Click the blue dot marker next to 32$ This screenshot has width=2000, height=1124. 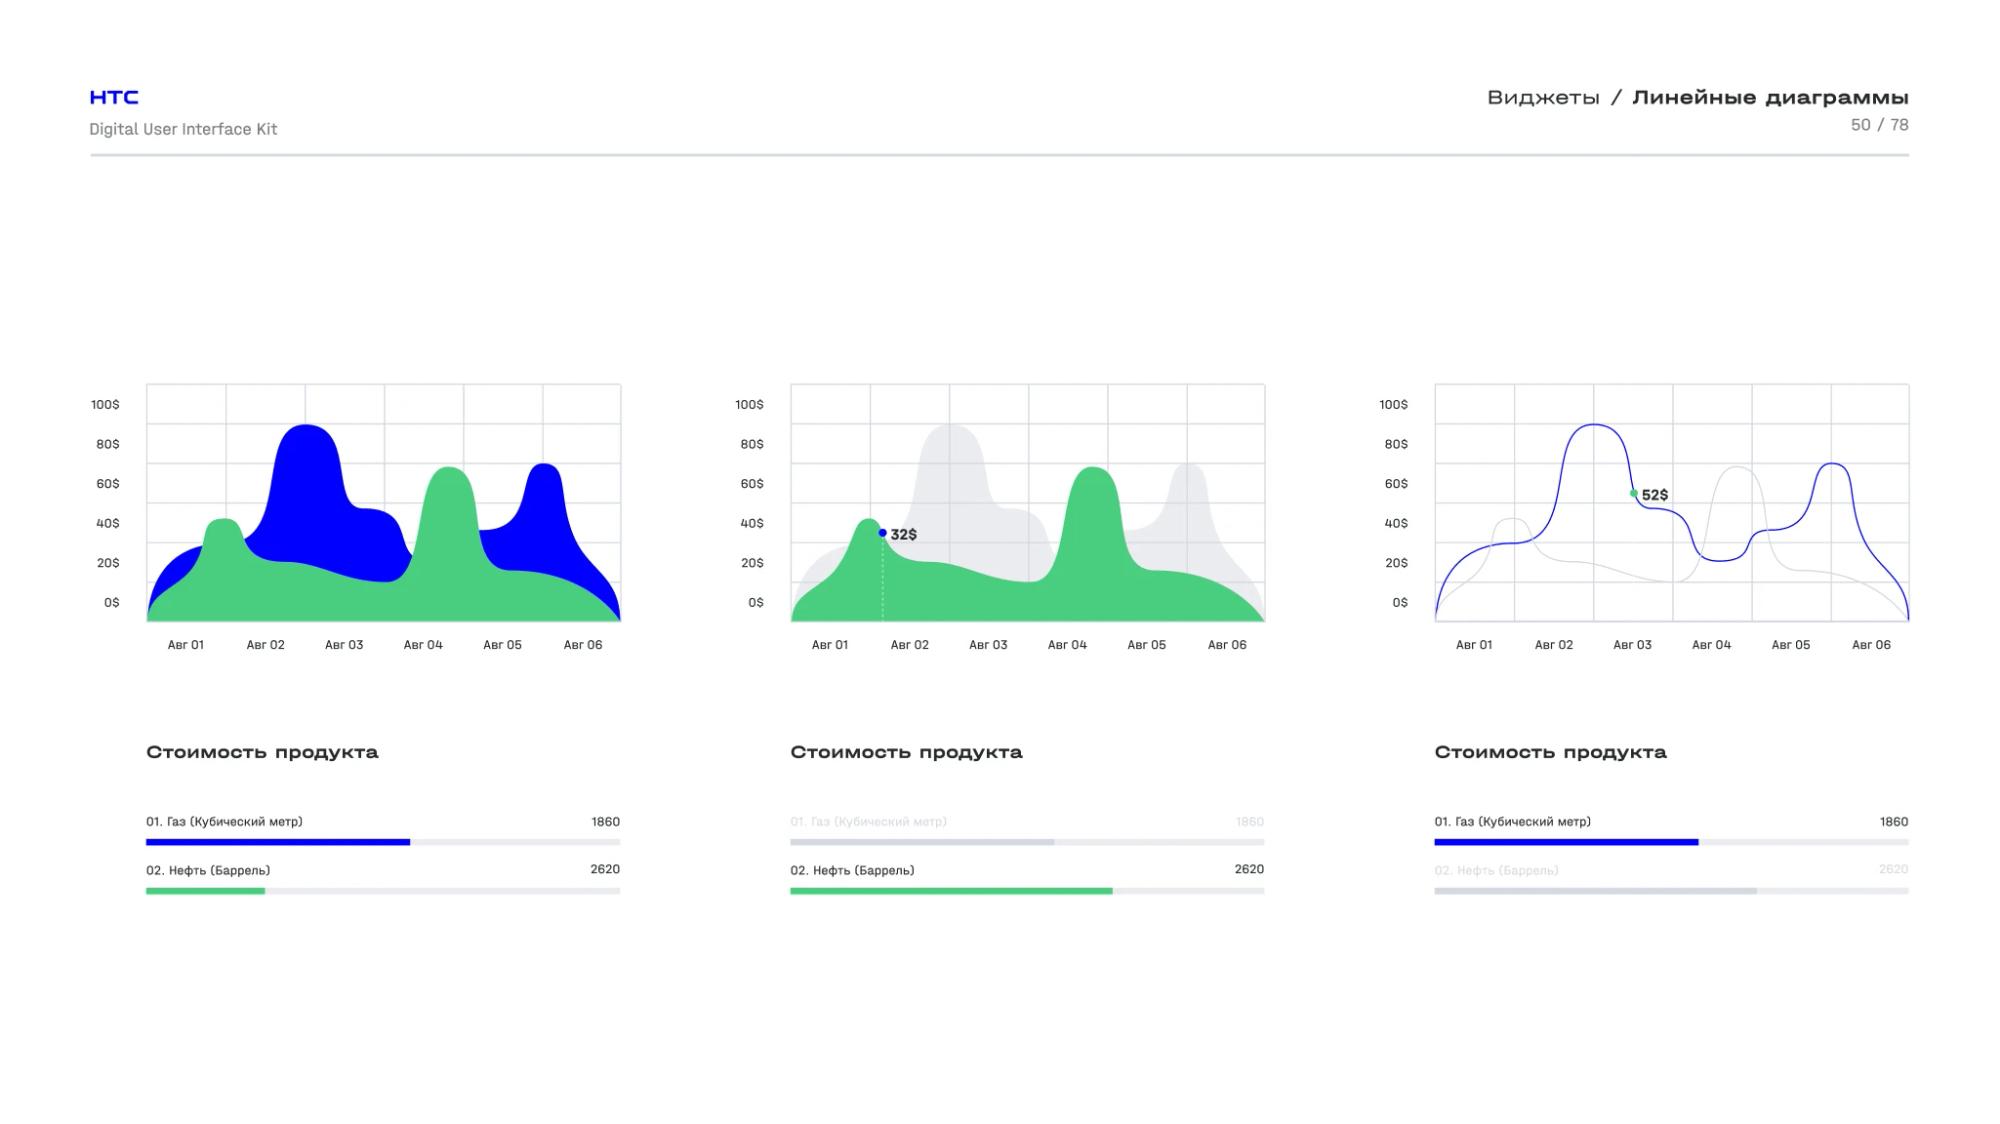[882, 533]
